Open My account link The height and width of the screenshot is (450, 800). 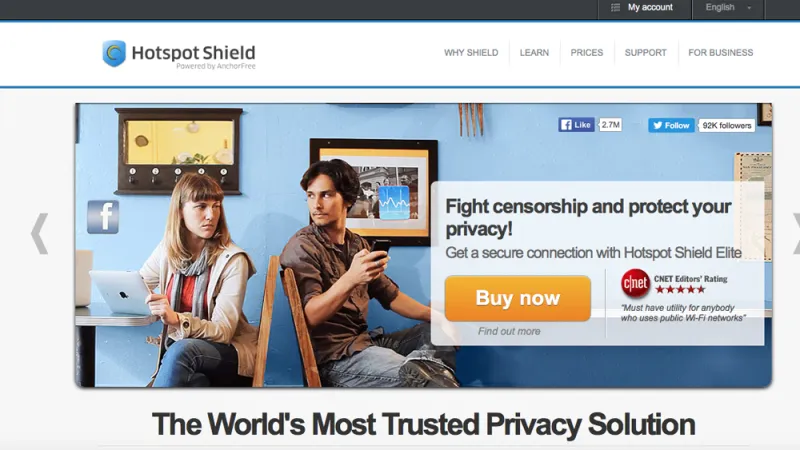coord(650,8)
